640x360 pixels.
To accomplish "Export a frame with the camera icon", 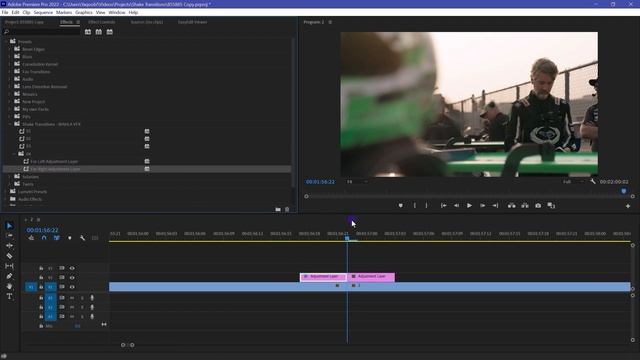I will [x=538, y=206].
